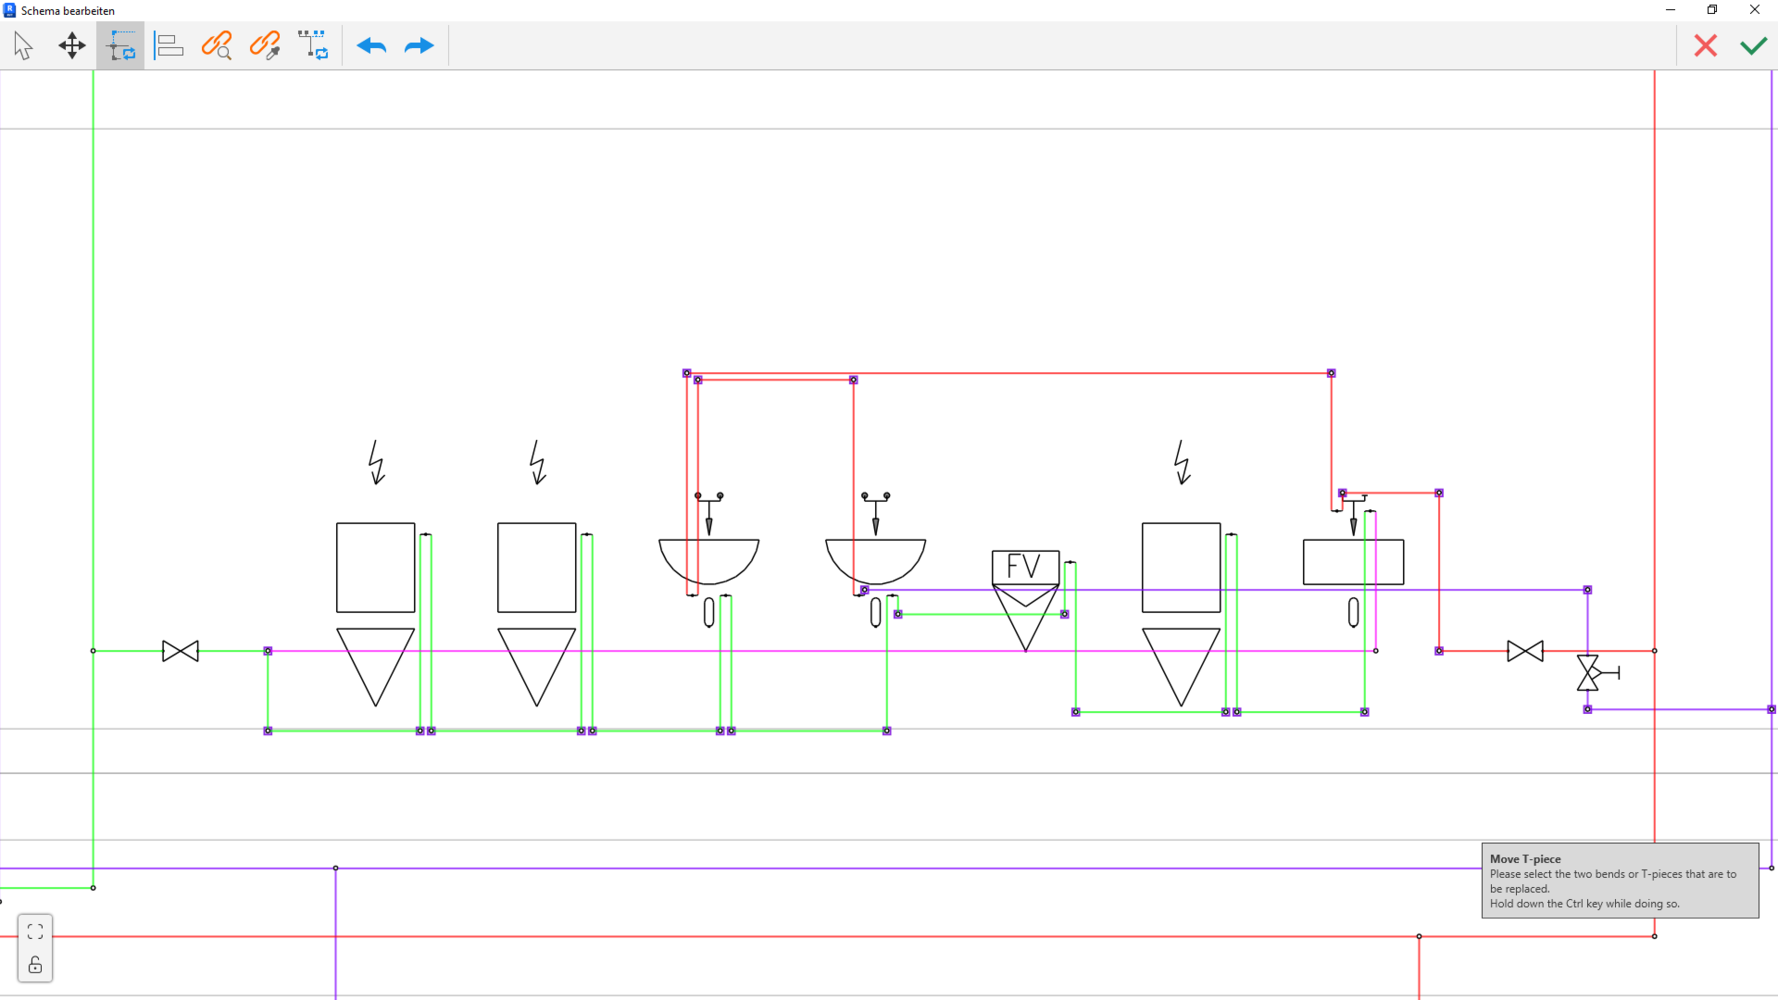Confirm changes with the green checkmark

tap(1753, 46)
